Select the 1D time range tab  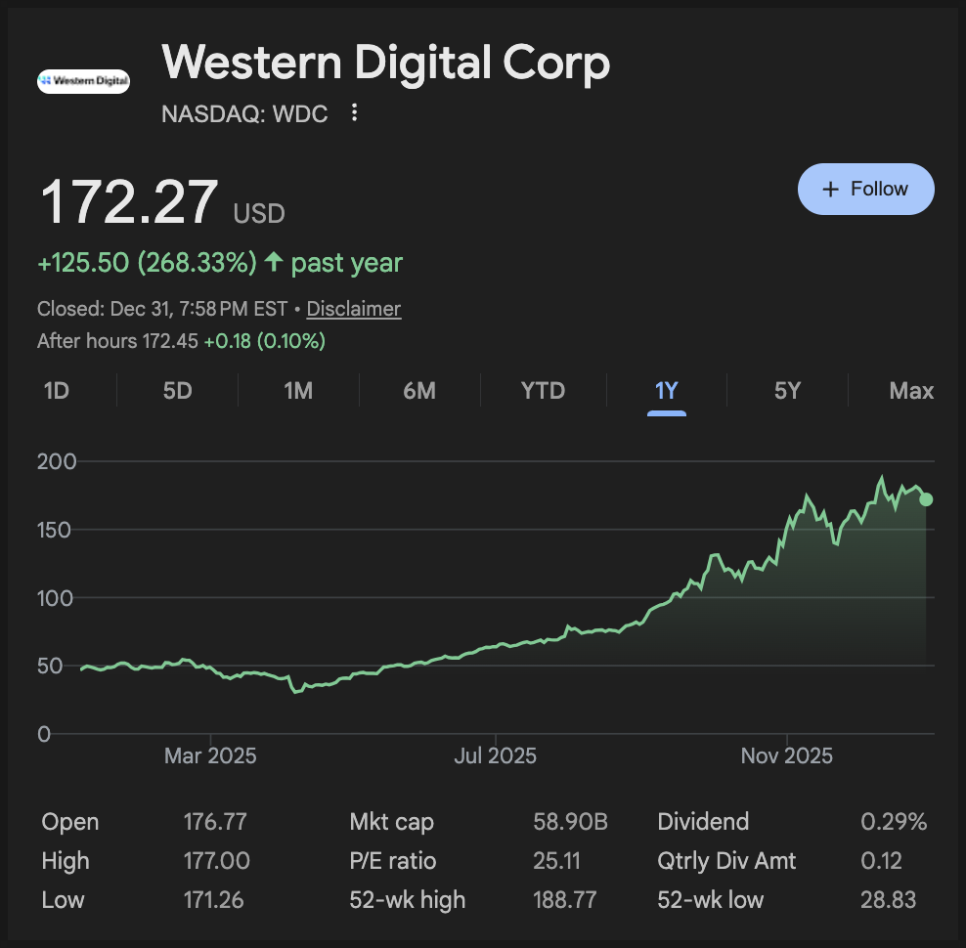[56, 390]
